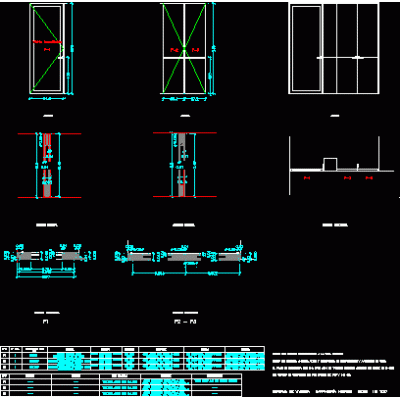Click the first data row of upper schedule table
The width and height of the screenshot is (400, 400).
[133, 355]
